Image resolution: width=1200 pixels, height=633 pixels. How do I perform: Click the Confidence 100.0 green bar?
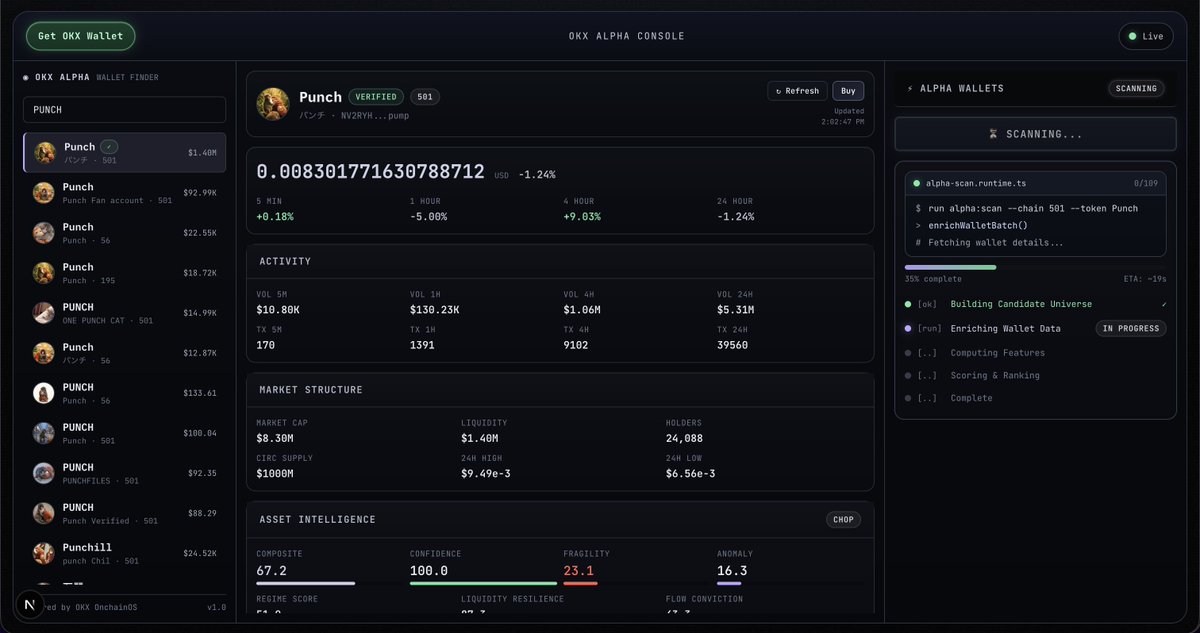click(483, 583)
